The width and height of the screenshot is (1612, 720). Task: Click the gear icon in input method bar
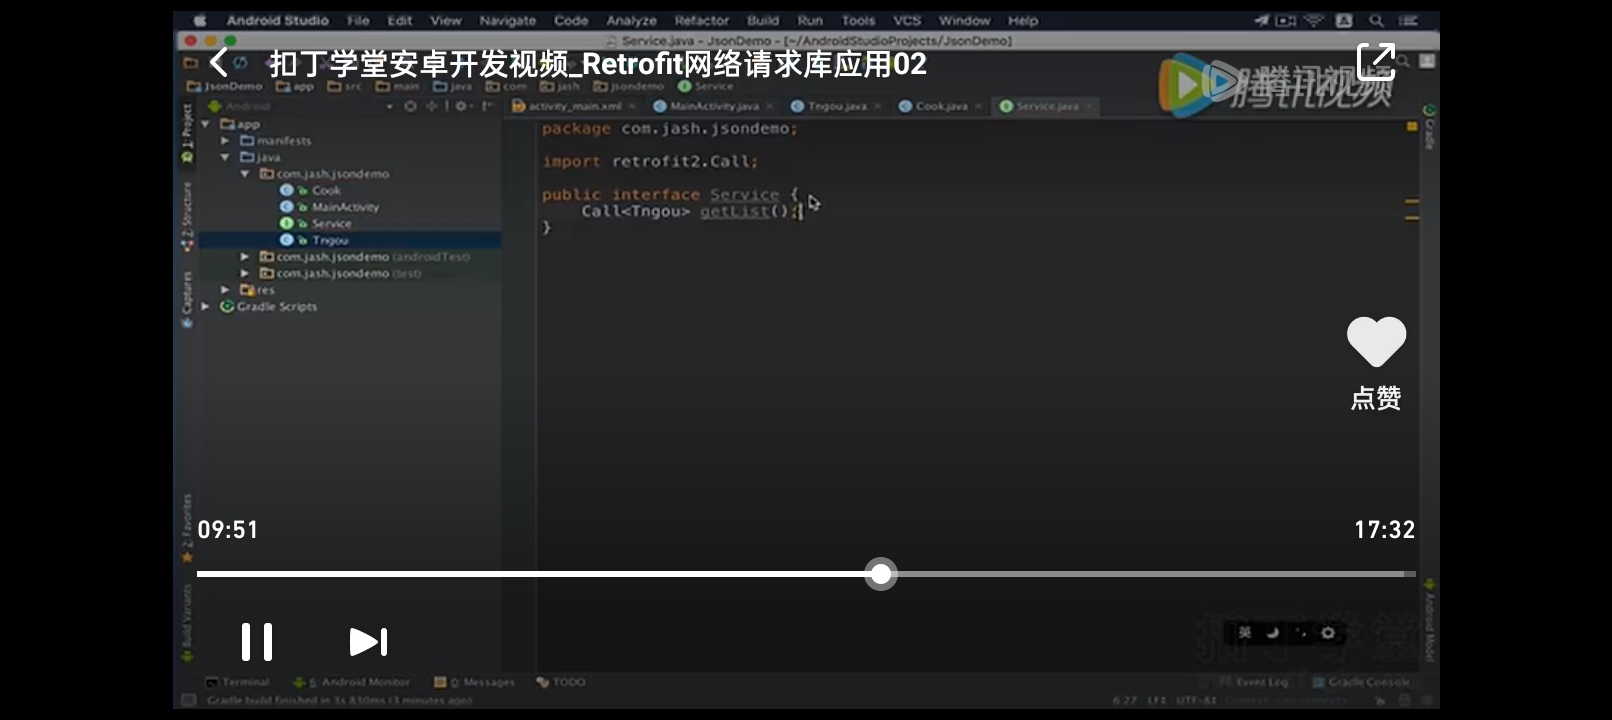tap(1328, 633)
